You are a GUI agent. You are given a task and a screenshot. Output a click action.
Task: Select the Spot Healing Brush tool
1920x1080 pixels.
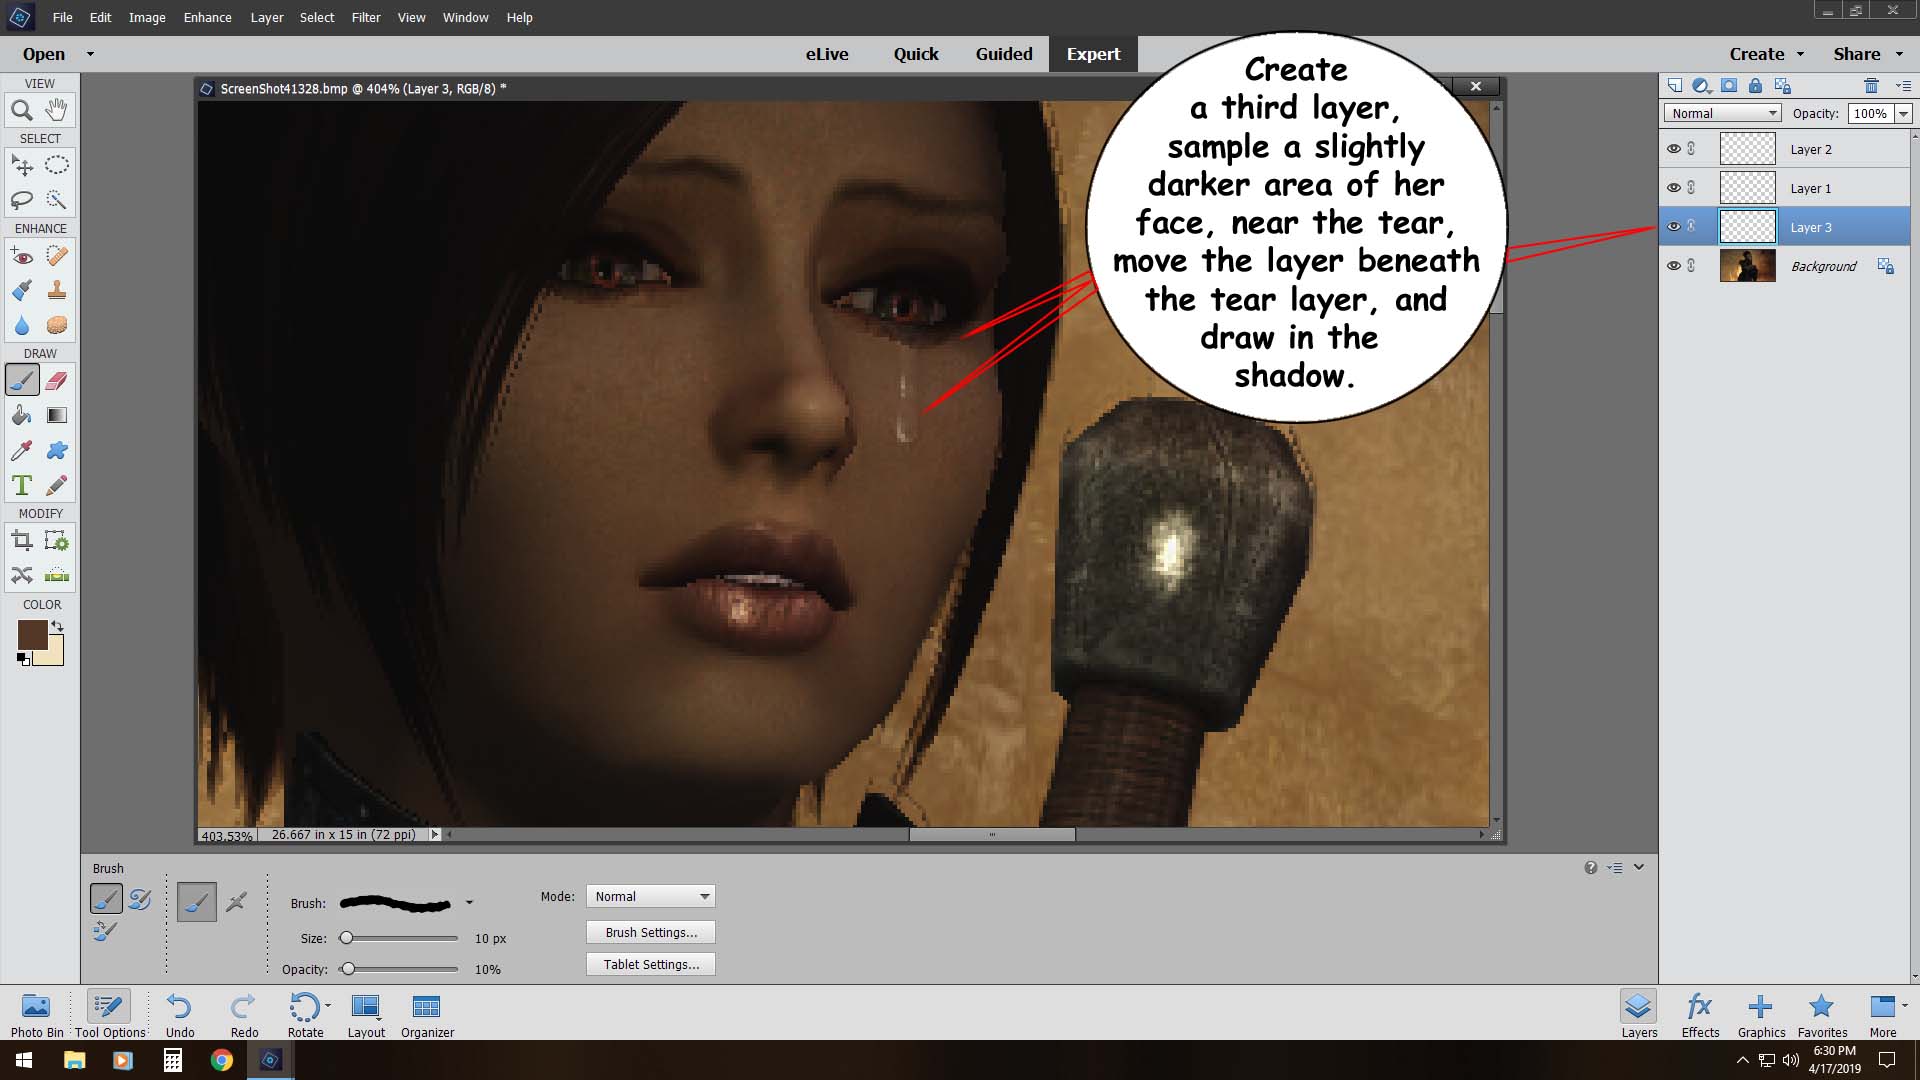pos(57,256)
